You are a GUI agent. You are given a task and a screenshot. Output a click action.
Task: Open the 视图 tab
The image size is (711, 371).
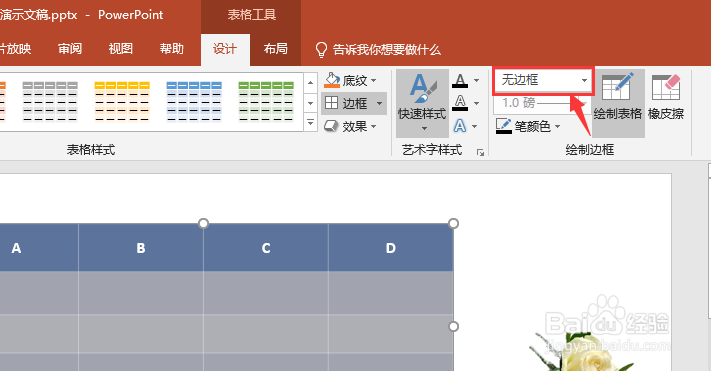coord(121,49)
